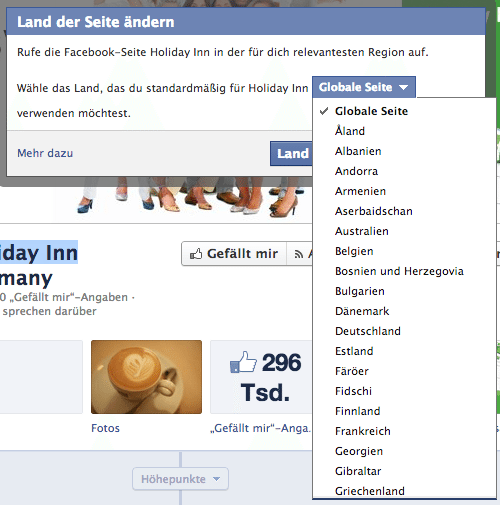Click the thumbs-up icon on Gefällt mir button

tap(196, 254)
